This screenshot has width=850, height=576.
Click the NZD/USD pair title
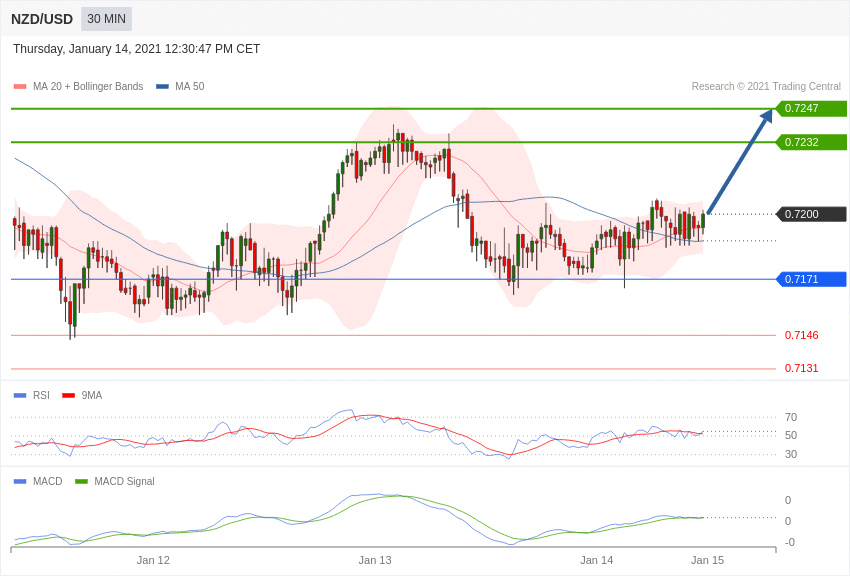click(42, 20)
